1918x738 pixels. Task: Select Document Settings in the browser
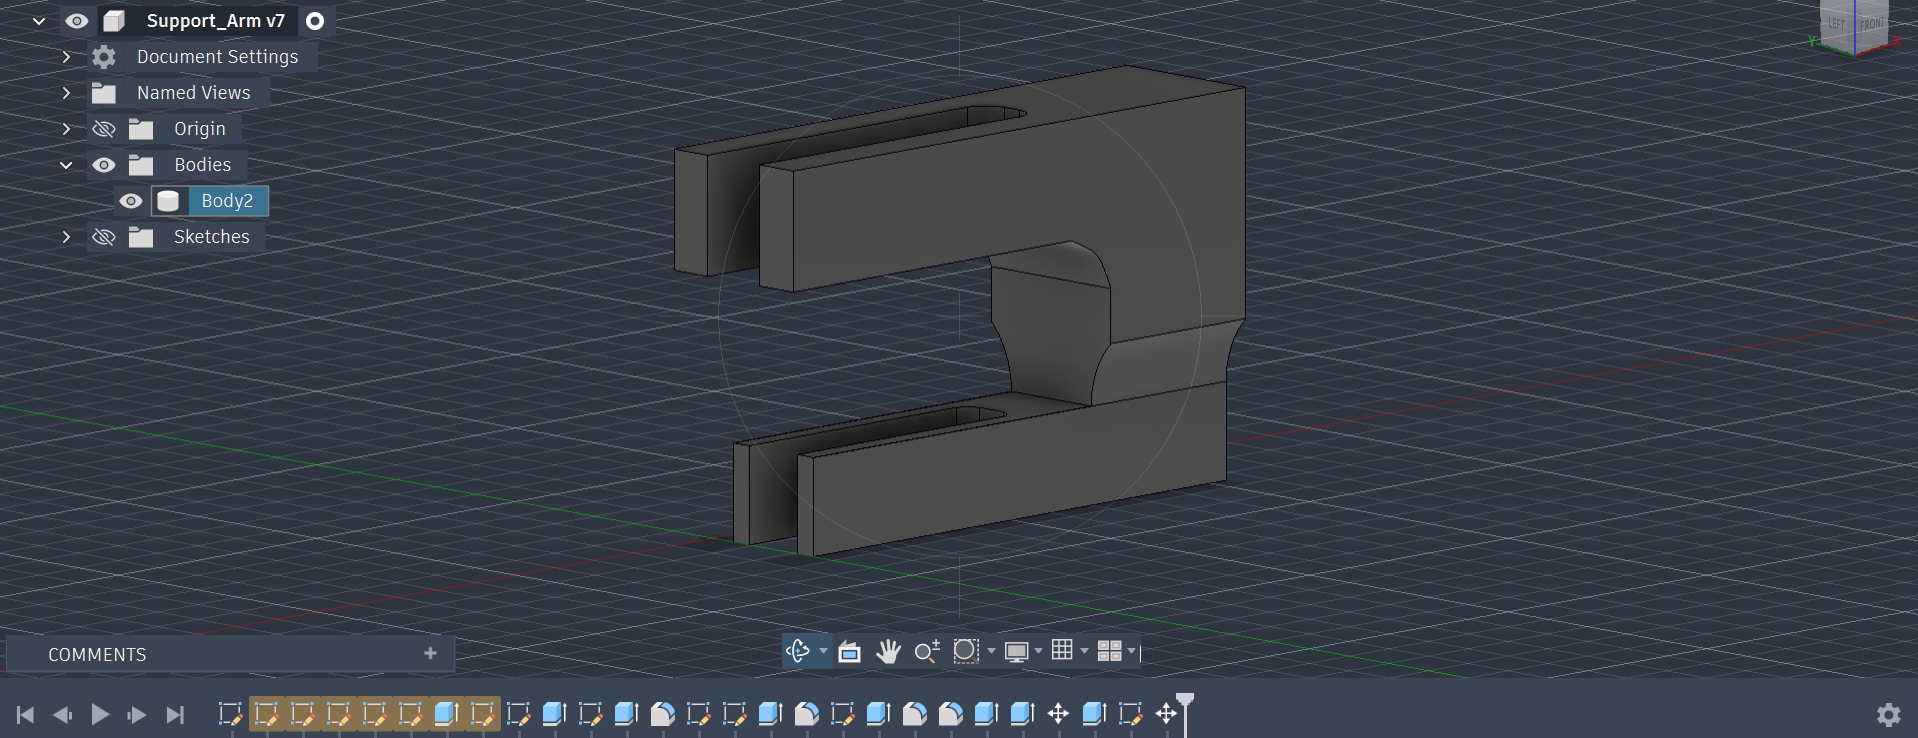217,57
